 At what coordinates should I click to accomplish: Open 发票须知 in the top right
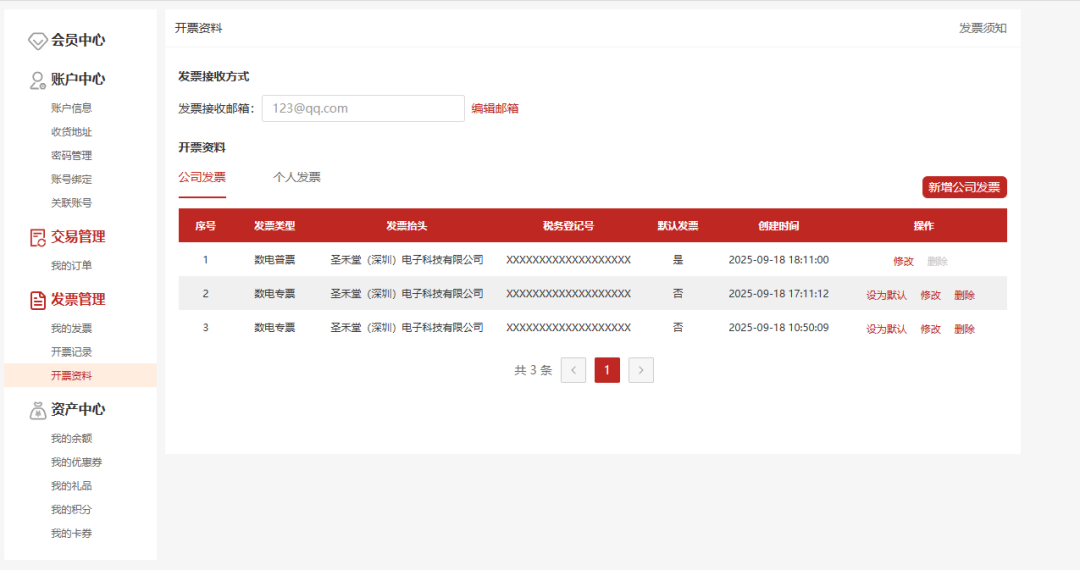(x=982, y=28)
